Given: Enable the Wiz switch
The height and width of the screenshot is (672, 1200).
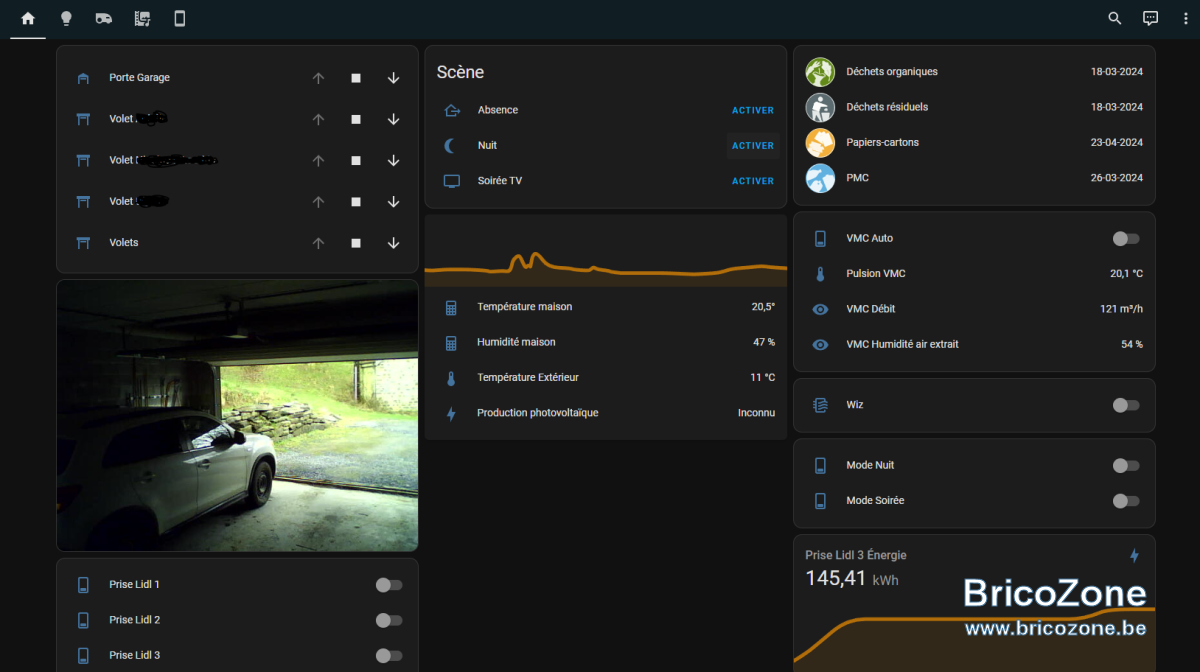Looking at the screenshot, I should (x=1126, y=405).
